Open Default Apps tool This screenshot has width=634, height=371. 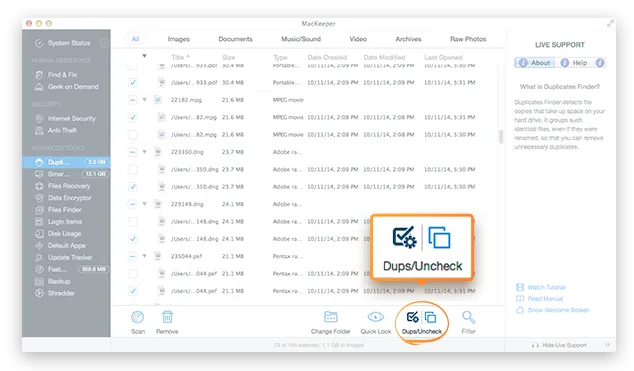click(x=60, y=246)
